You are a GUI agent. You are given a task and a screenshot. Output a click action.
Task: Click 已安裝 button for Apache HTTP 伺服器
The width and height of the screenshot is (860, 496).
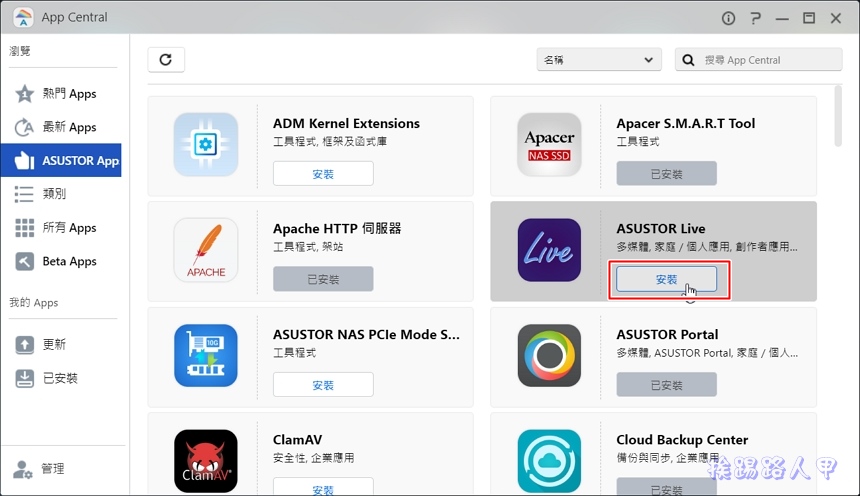click(323, 279)
